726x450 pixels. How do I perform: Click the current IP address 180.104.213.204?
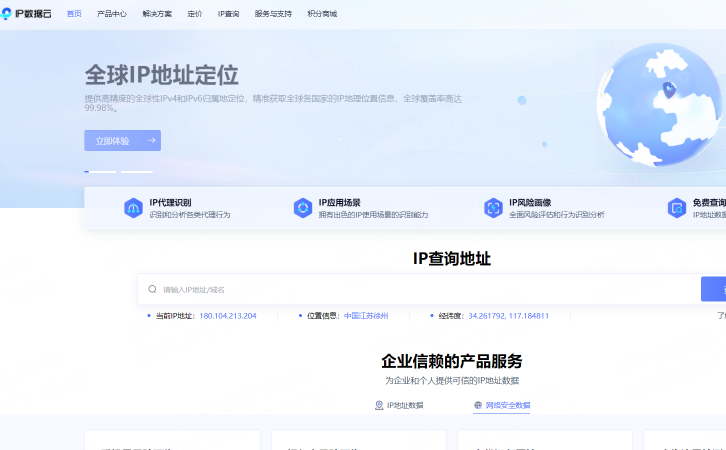tap(228, 316)
